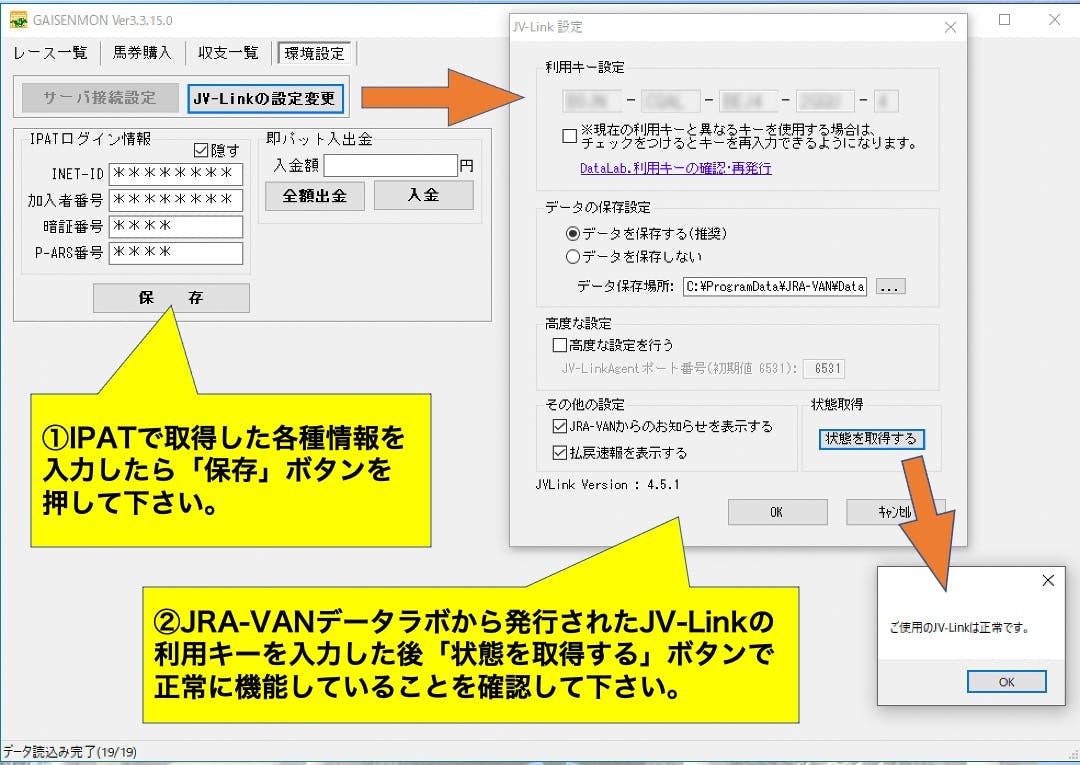The height and width of the screenshot is (765, 1080).
Task: Enable the re-enter usage key checkbox
Action: click(x=570, y=136)
